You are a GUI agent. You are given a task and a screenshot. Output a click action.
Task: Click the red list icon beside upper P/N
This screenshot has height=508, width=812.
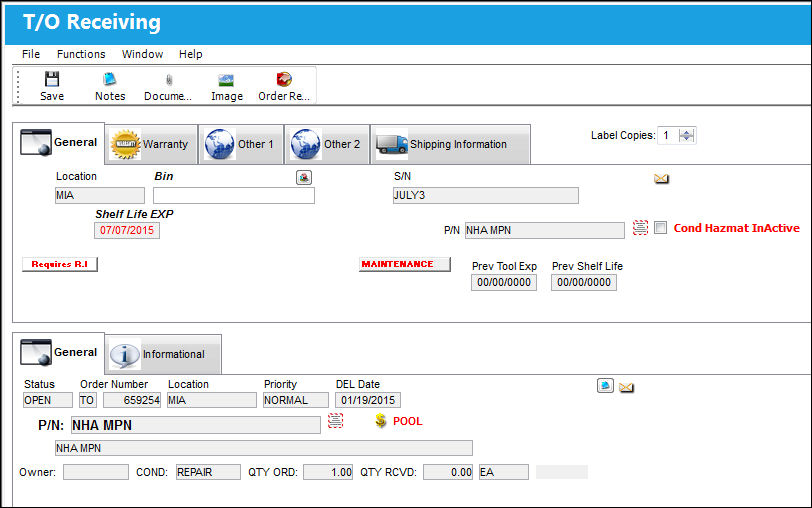(x=641, y=227)
